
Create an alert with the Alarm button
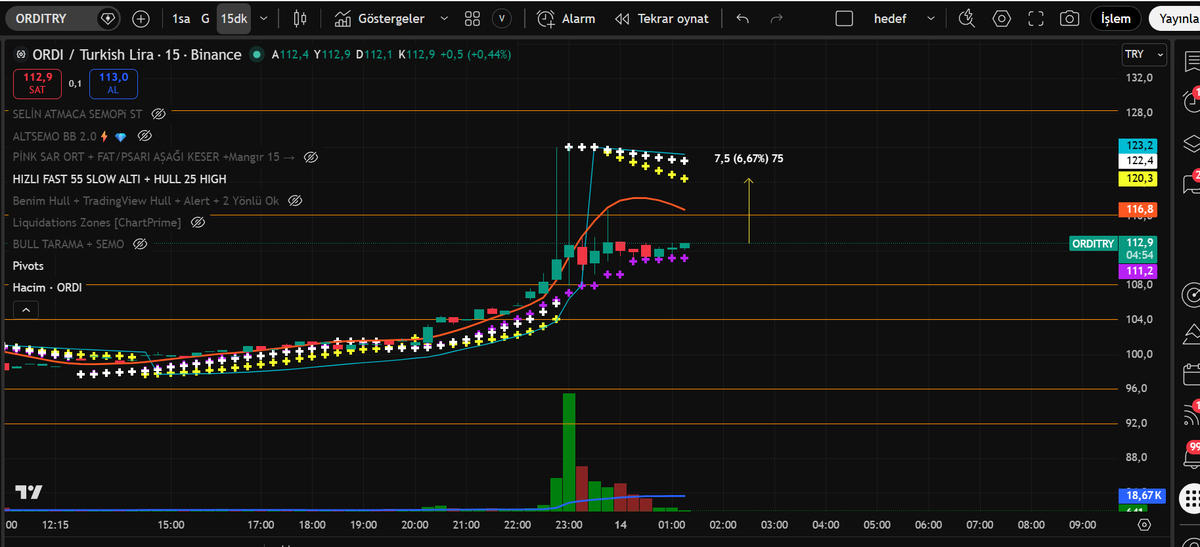point(566,18)
